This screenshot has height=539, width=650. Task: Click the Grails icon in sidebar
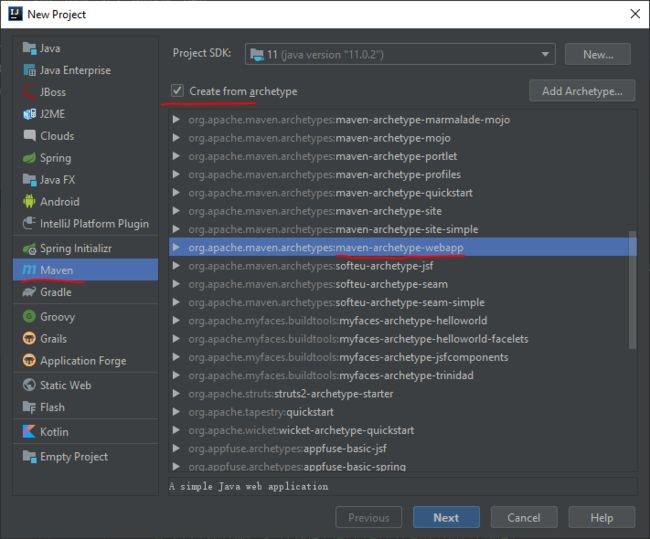click(29, 339)
